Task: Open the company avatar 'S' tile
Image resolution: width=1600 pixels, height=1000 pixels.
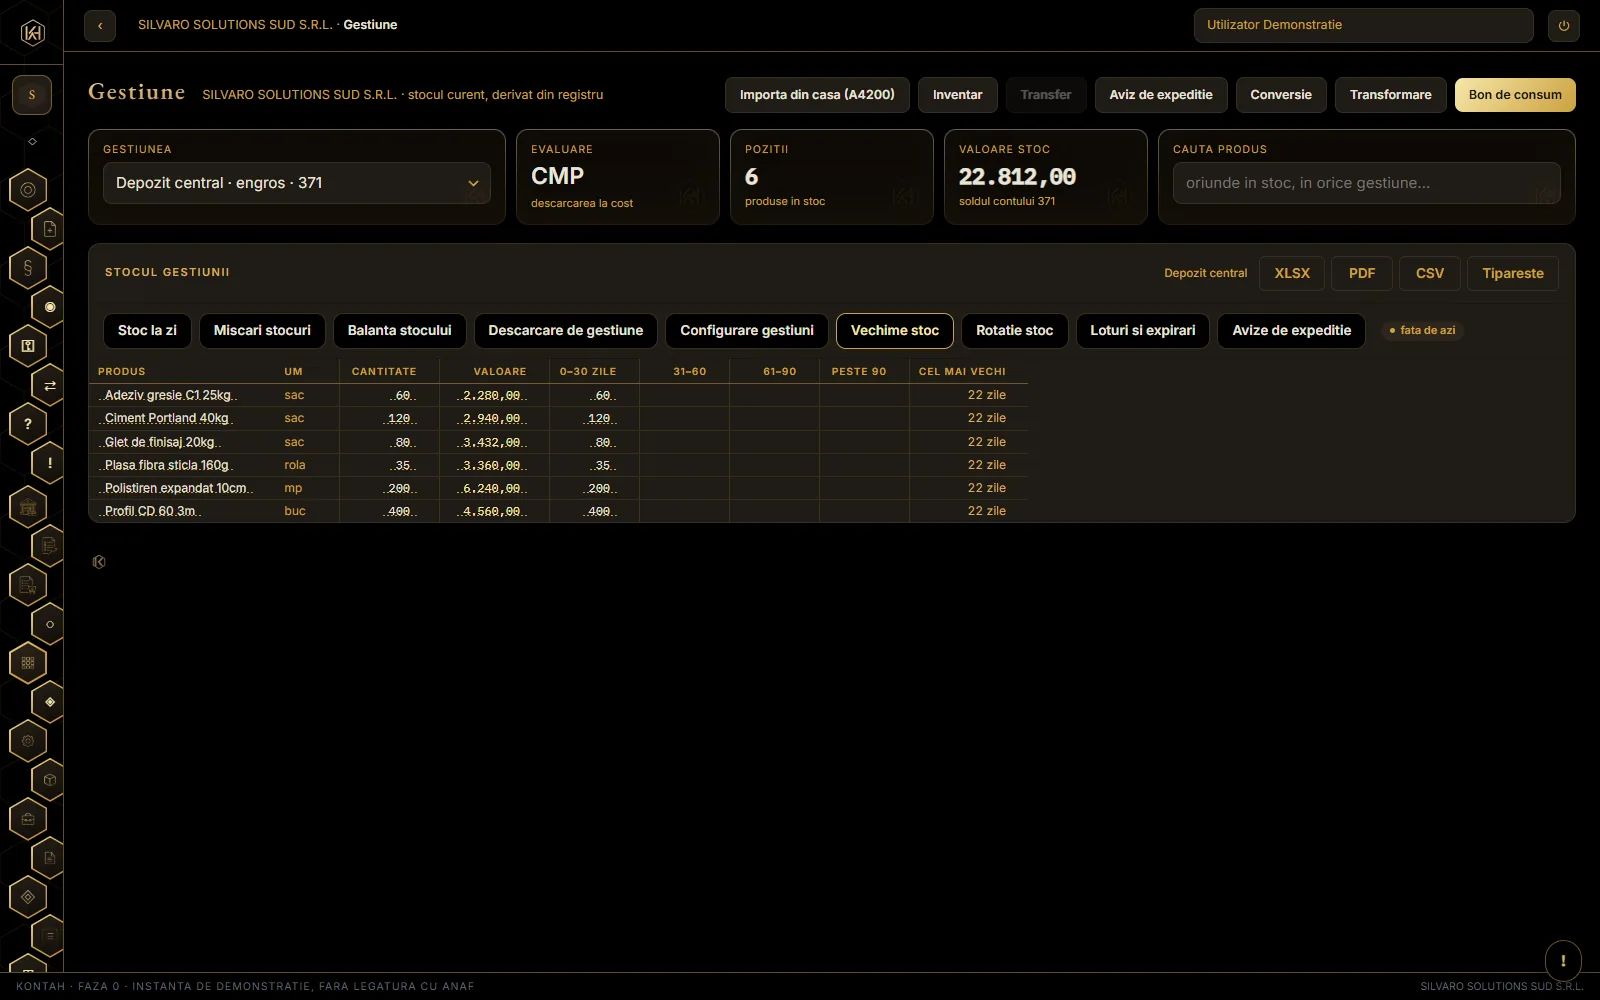Action: 32,95
